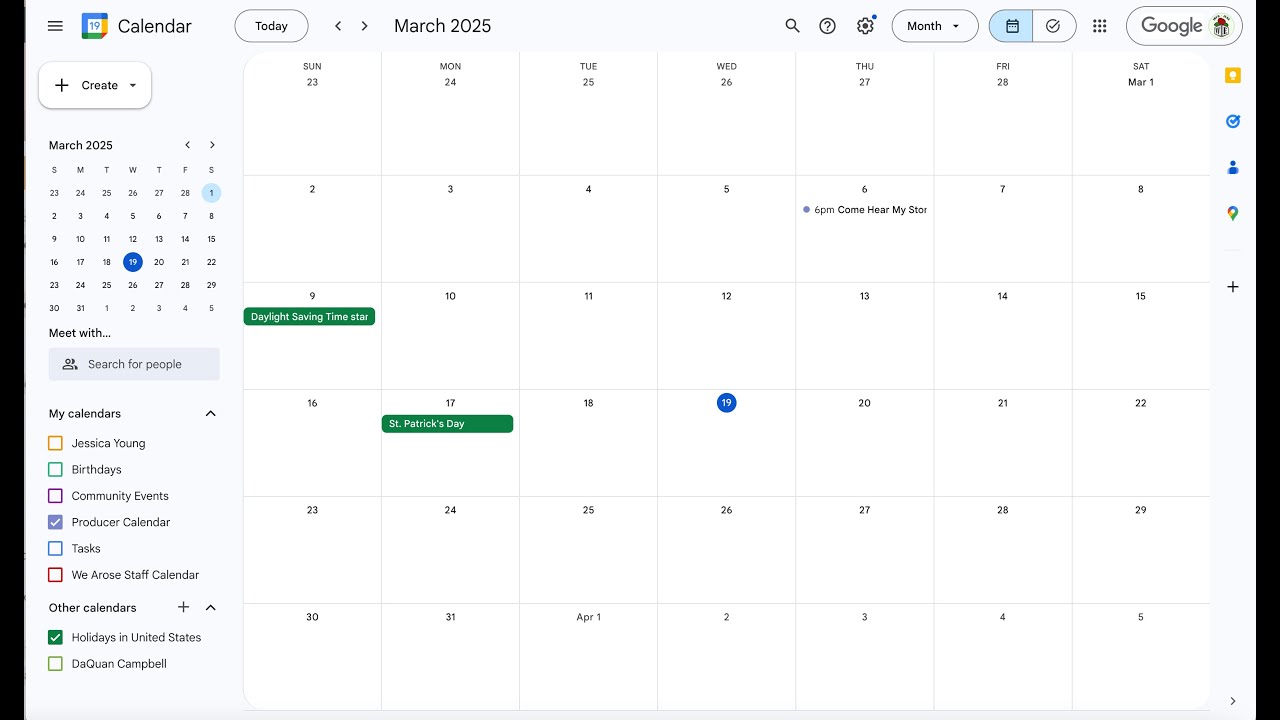Open the Create dropdown
This screenshot has width=1280, height=720.
[95, 85]
